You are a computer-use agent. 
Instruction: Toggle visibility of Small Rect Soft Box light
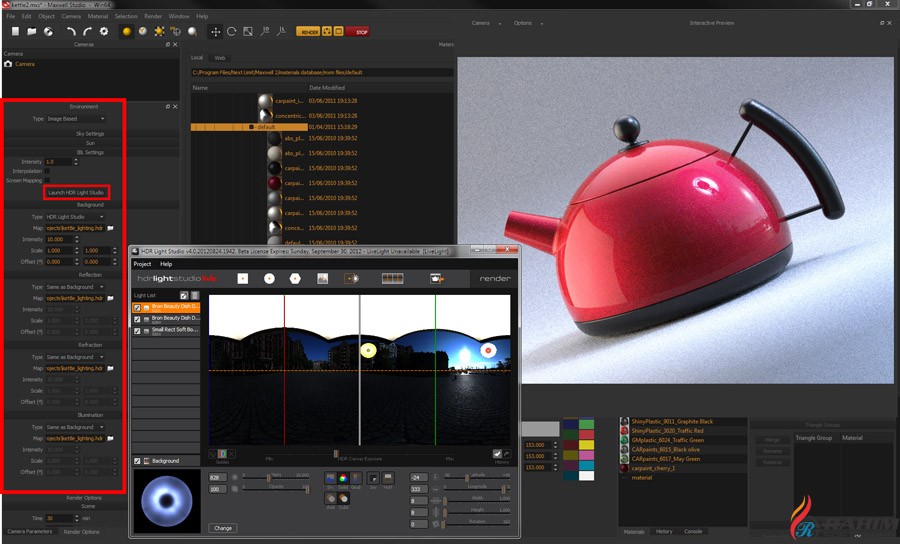click(x=138, y=330)
